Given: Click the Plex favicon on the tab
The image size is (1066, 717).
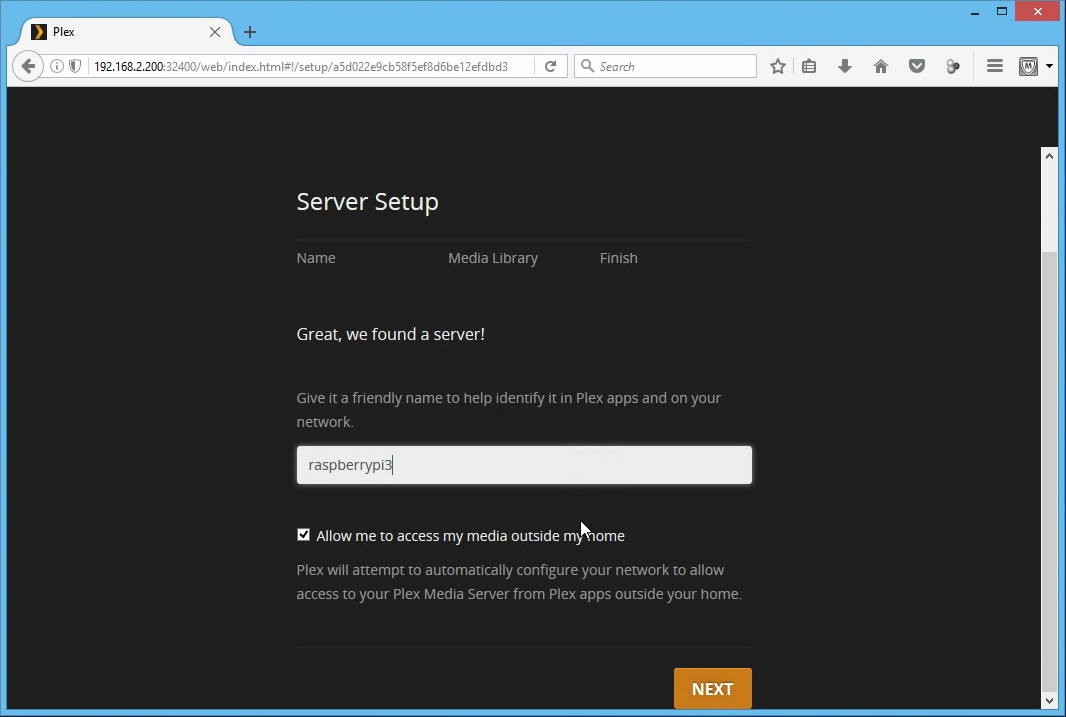Looking at the screenshot, I should click(39, 32).
